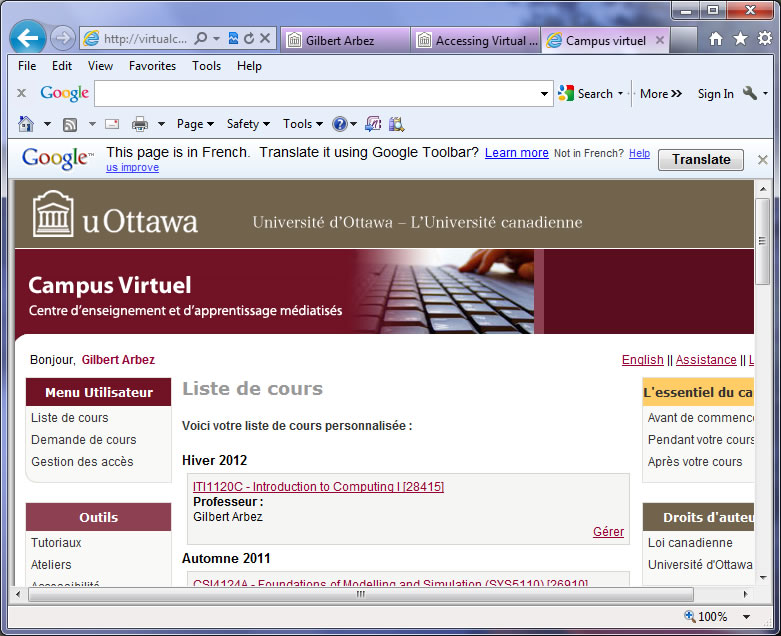Image resolution: width=781 pixels, height=636 pixels.
Task: Open the Assistance link
Action: (x=706, y=360)
